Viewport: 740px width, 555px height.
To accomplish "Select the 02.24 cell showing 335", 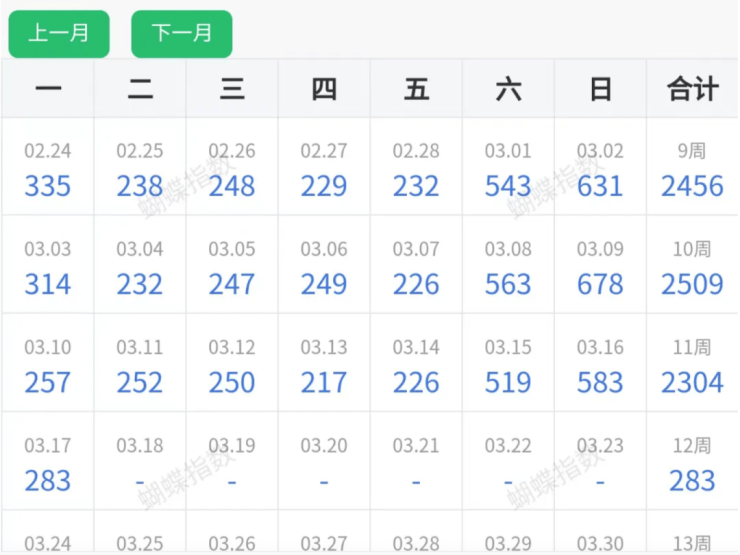I will coord(48,170).
